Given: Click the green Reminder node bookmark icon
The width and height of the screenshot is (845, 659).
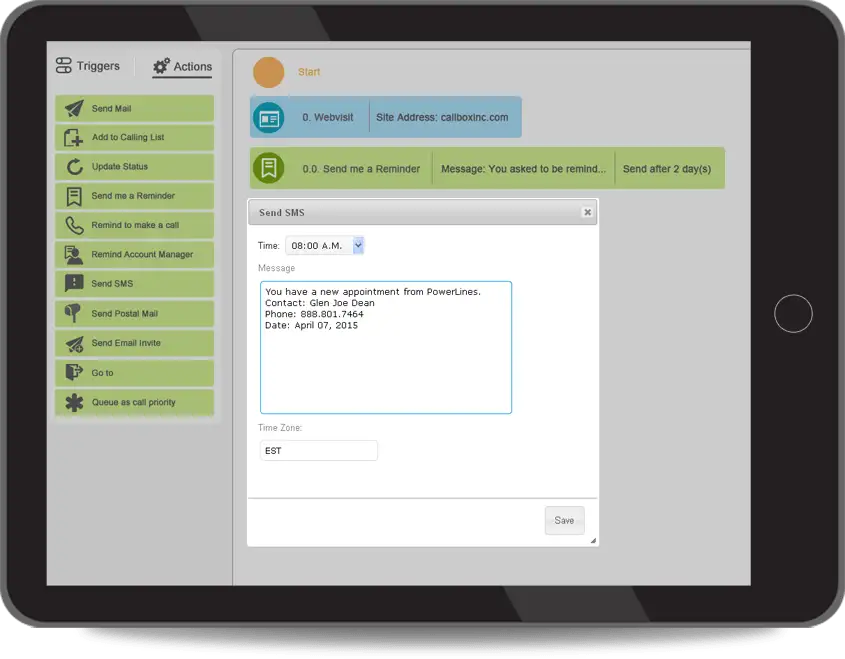Looking at the screenshot, I should (x=268, y=168).
